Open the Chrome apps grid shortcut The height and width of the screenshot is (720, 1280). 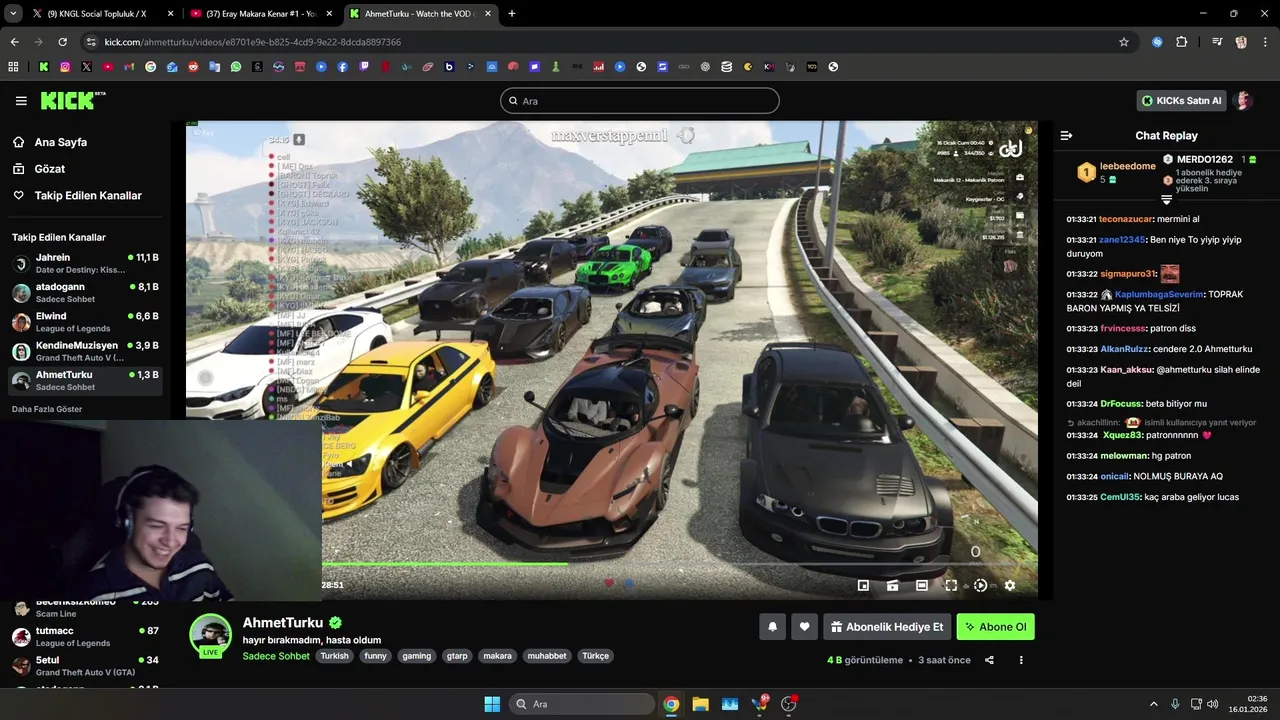(x=13, y=67)
